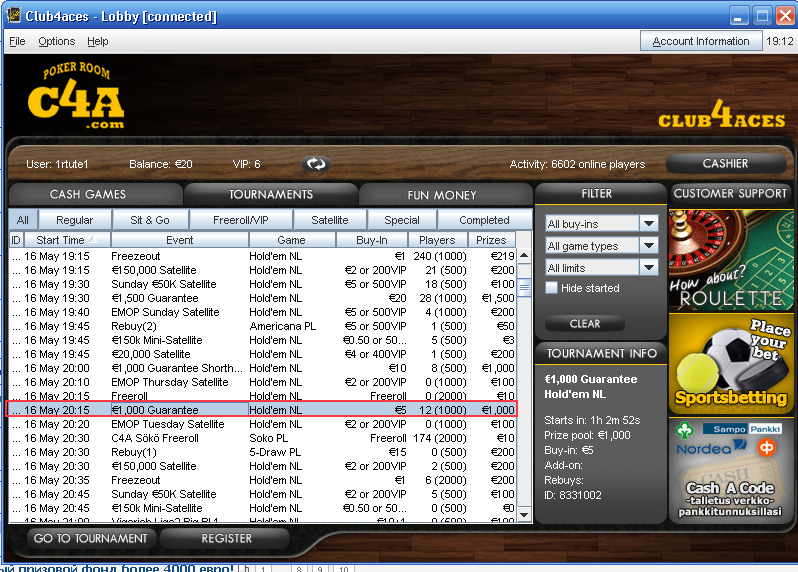Sort by the ID column header
This screenshot has width=798, height=572.
click(x=16, y=240)
